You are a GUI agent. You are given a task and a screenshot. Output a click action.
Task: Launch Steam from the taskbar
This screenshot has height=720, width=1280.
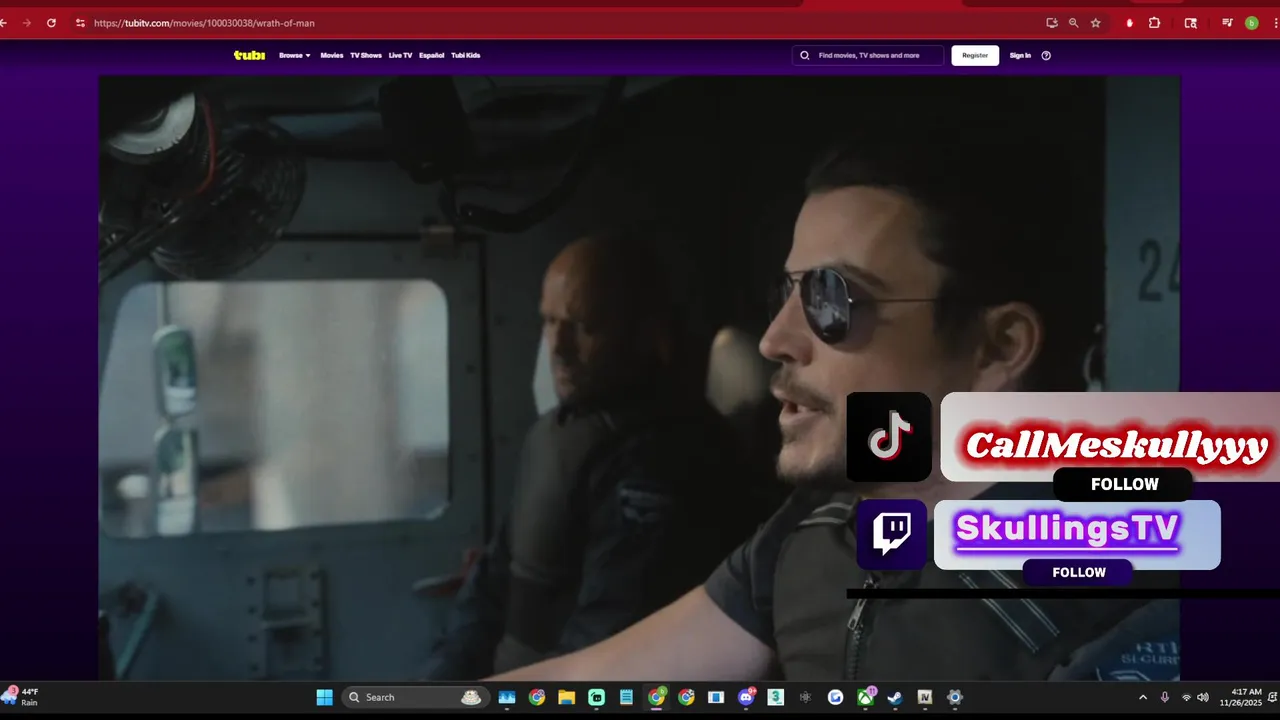click(x=895, y=697)
